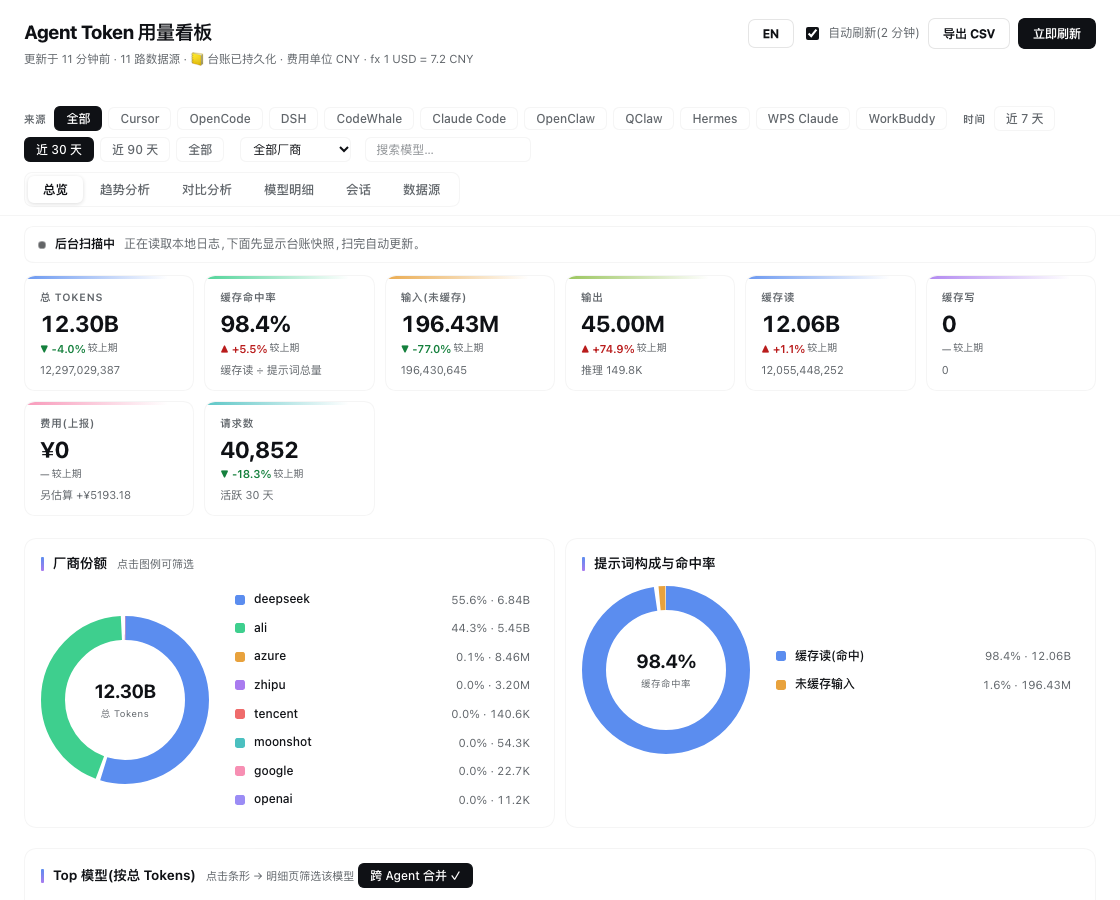Switch to the 趋势分析 tab
The height and width of the screenshot is (900, 1120).
click(124, 189)
